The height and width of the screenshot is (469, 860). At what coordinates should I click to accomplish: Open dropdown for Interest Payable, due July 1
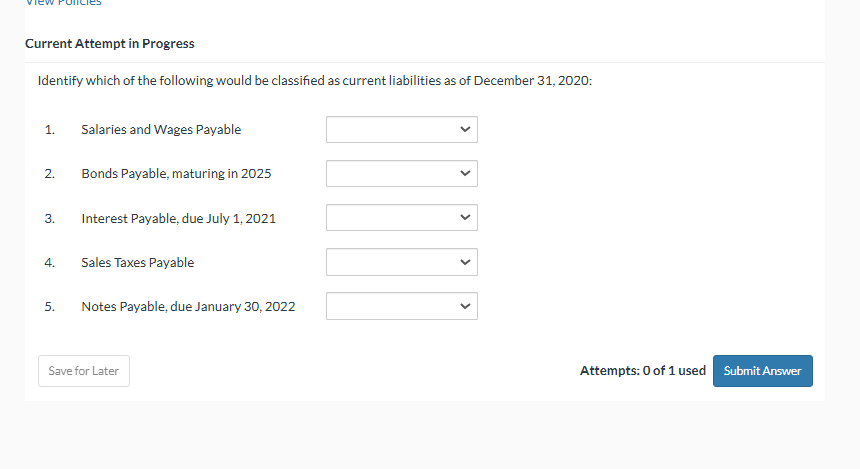(401, 217)
